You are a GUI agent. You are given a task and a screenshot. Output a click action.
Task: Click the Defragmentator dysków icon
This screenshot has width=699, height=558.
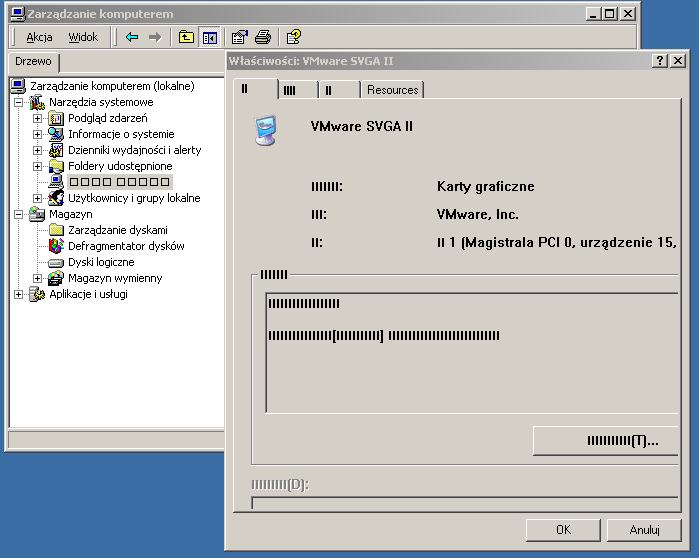tap(56, 246)
